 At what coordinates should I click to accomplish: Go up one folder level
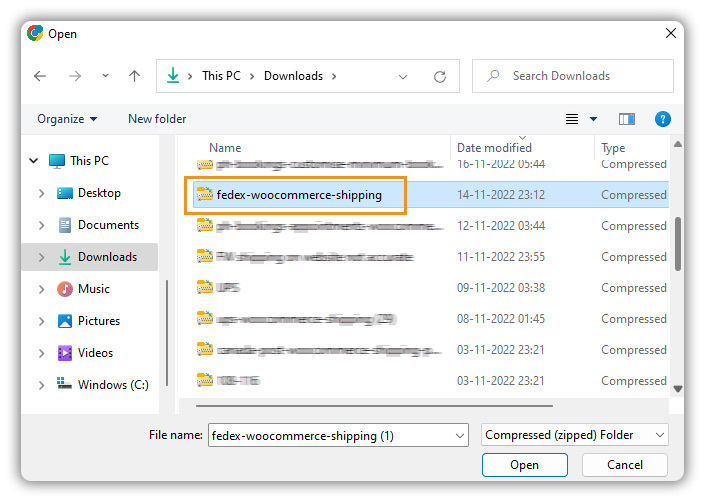pos(134,76)
